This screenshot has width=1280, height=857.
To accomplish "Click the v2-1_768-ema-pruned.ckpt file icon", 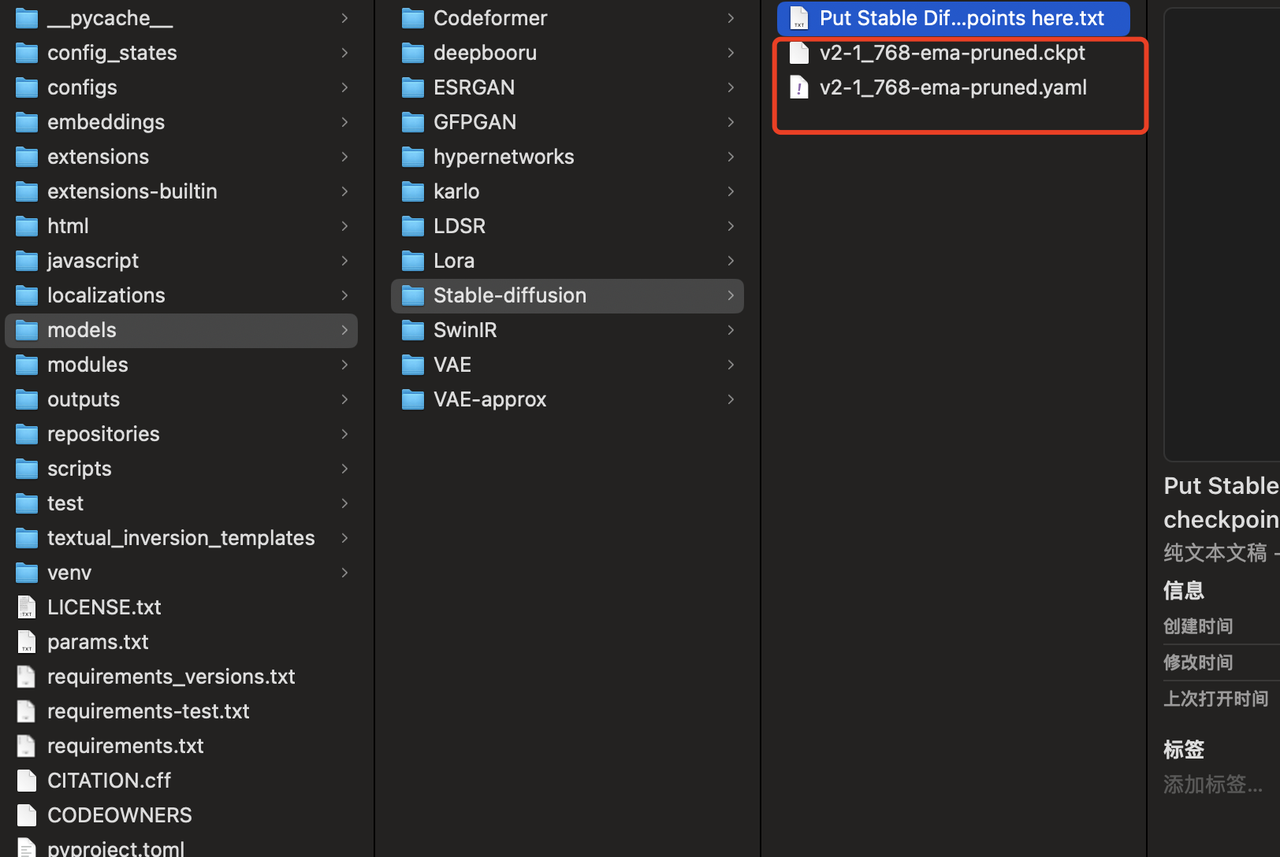I will [x=799, y=53].
